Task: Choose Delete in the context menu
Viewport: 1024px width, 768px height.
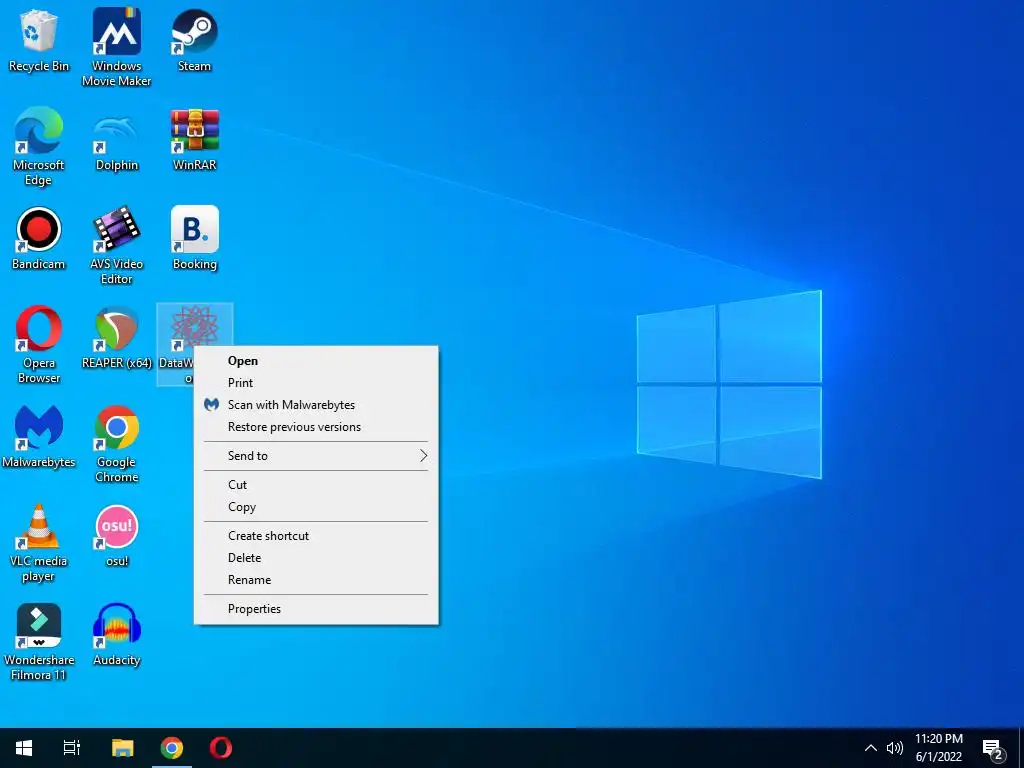Action: point(316,558)
